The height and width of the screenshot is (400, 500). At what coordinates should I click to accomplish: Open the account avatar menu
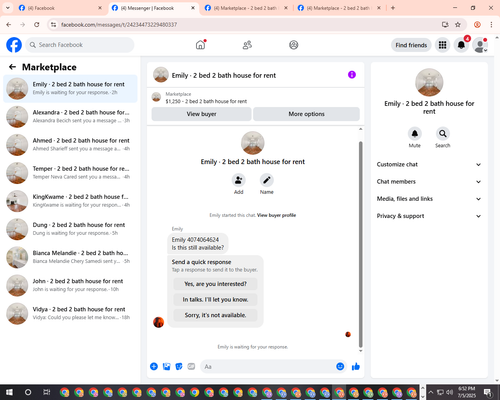[x=480, y=45]
